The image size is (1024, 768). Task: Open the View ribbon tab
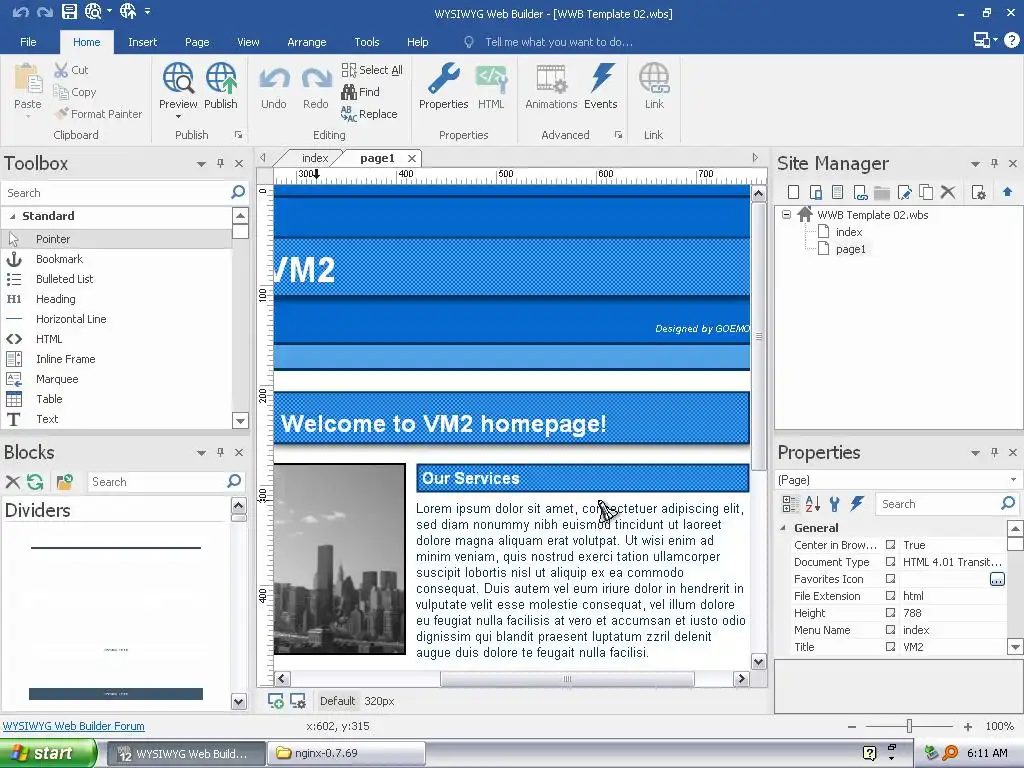[248, 42]
